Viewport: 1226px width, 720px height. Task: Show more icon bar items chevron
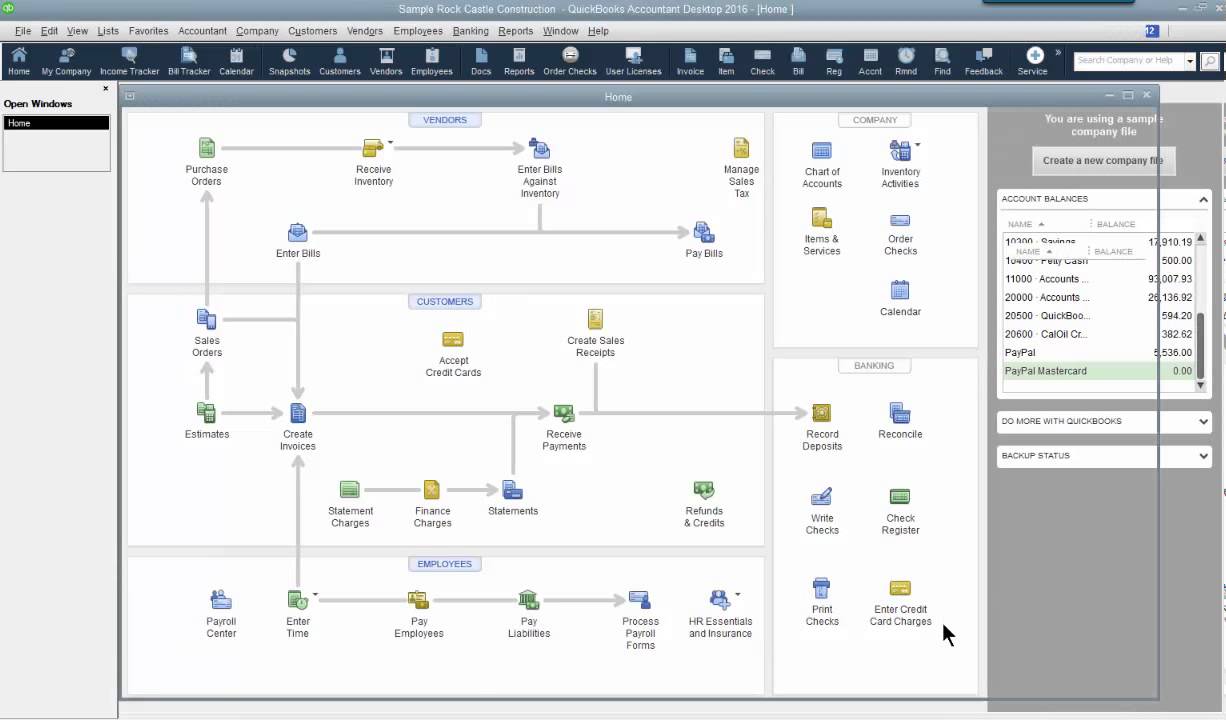pos(1058,53)
